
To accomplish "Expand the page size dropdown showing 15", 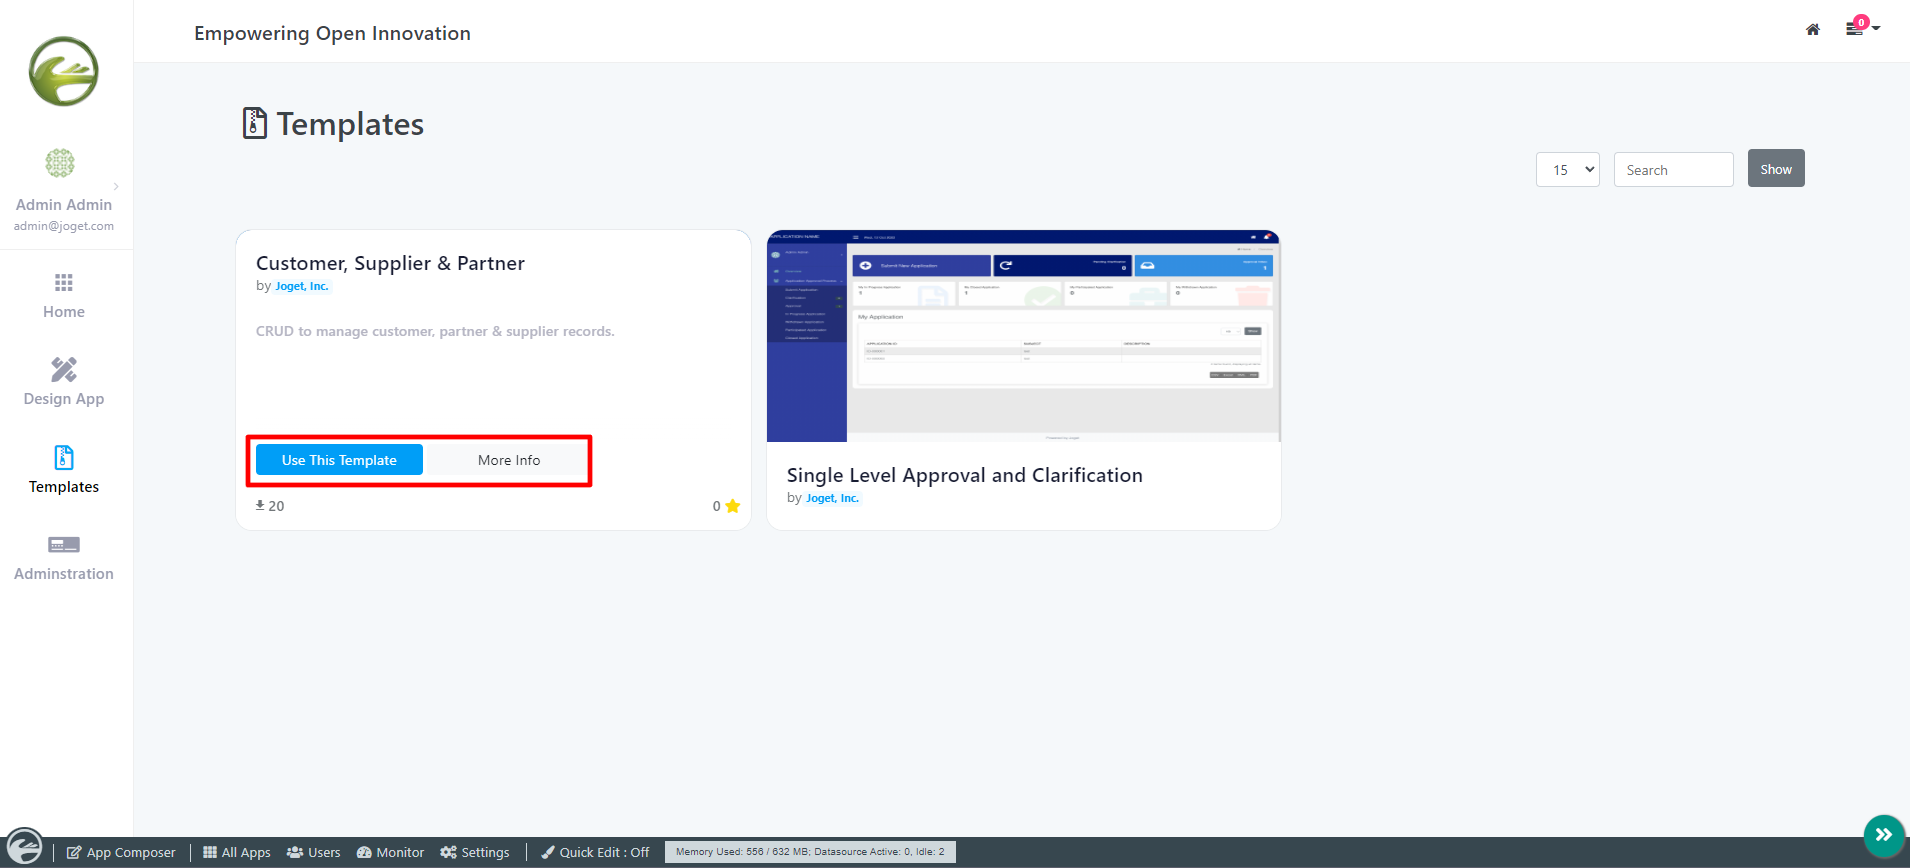I will [x=1568, y=170].
